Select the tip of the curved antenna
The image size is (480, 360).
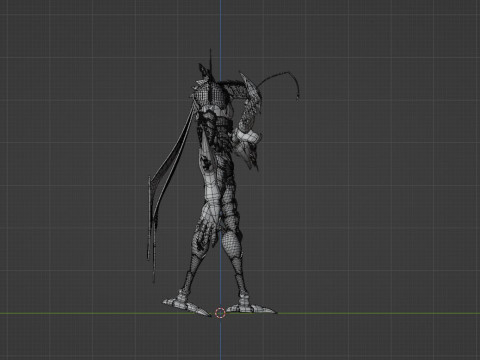(298, 97)
